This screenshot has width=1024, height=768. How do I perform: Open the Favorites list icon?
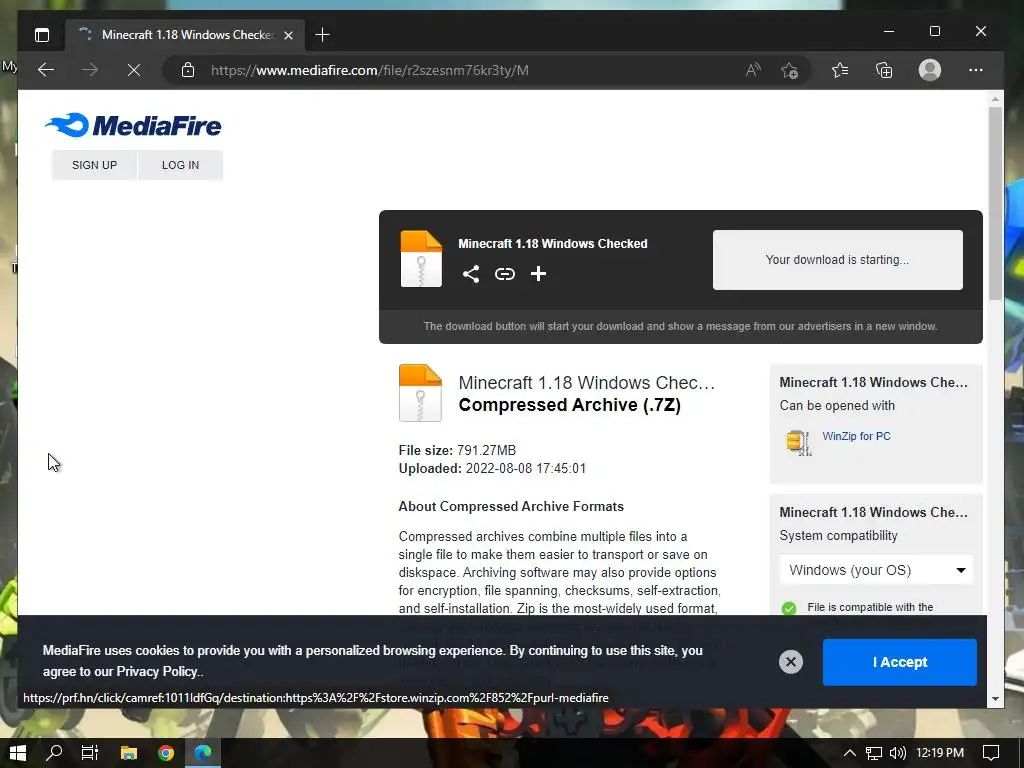840,70
